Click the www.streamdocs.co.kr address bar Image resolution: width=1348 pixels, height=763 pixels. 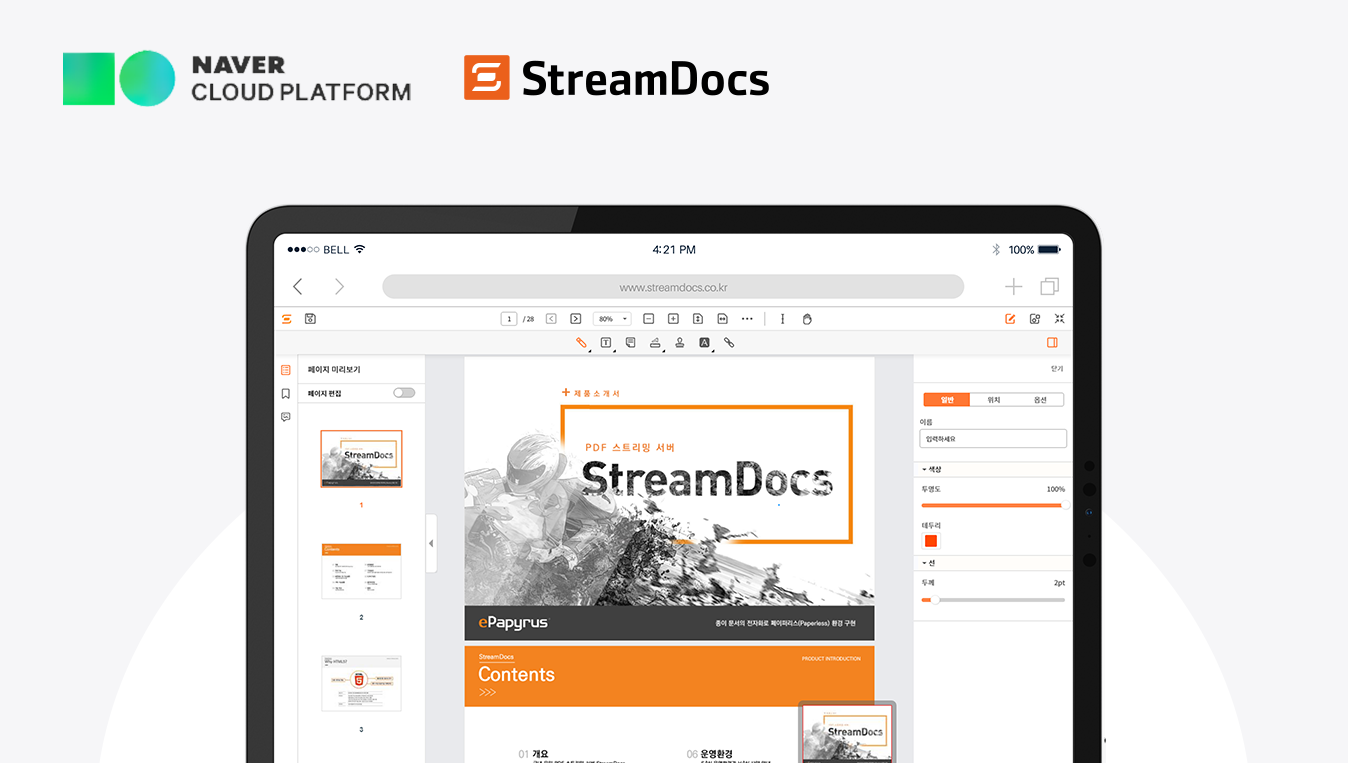point(673,287)
